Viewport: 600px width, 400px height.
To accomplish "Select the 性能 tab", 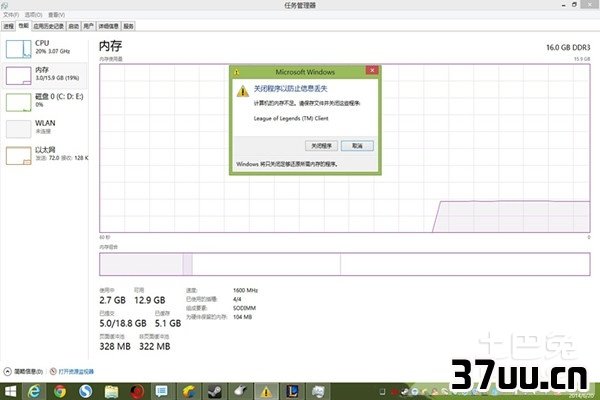I will 23,26.
